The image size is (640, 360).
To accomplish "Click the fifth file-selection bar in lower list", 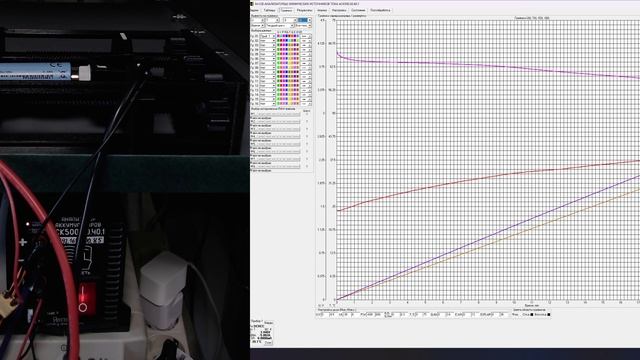I will pyautogui.click(x=276, y=144).
